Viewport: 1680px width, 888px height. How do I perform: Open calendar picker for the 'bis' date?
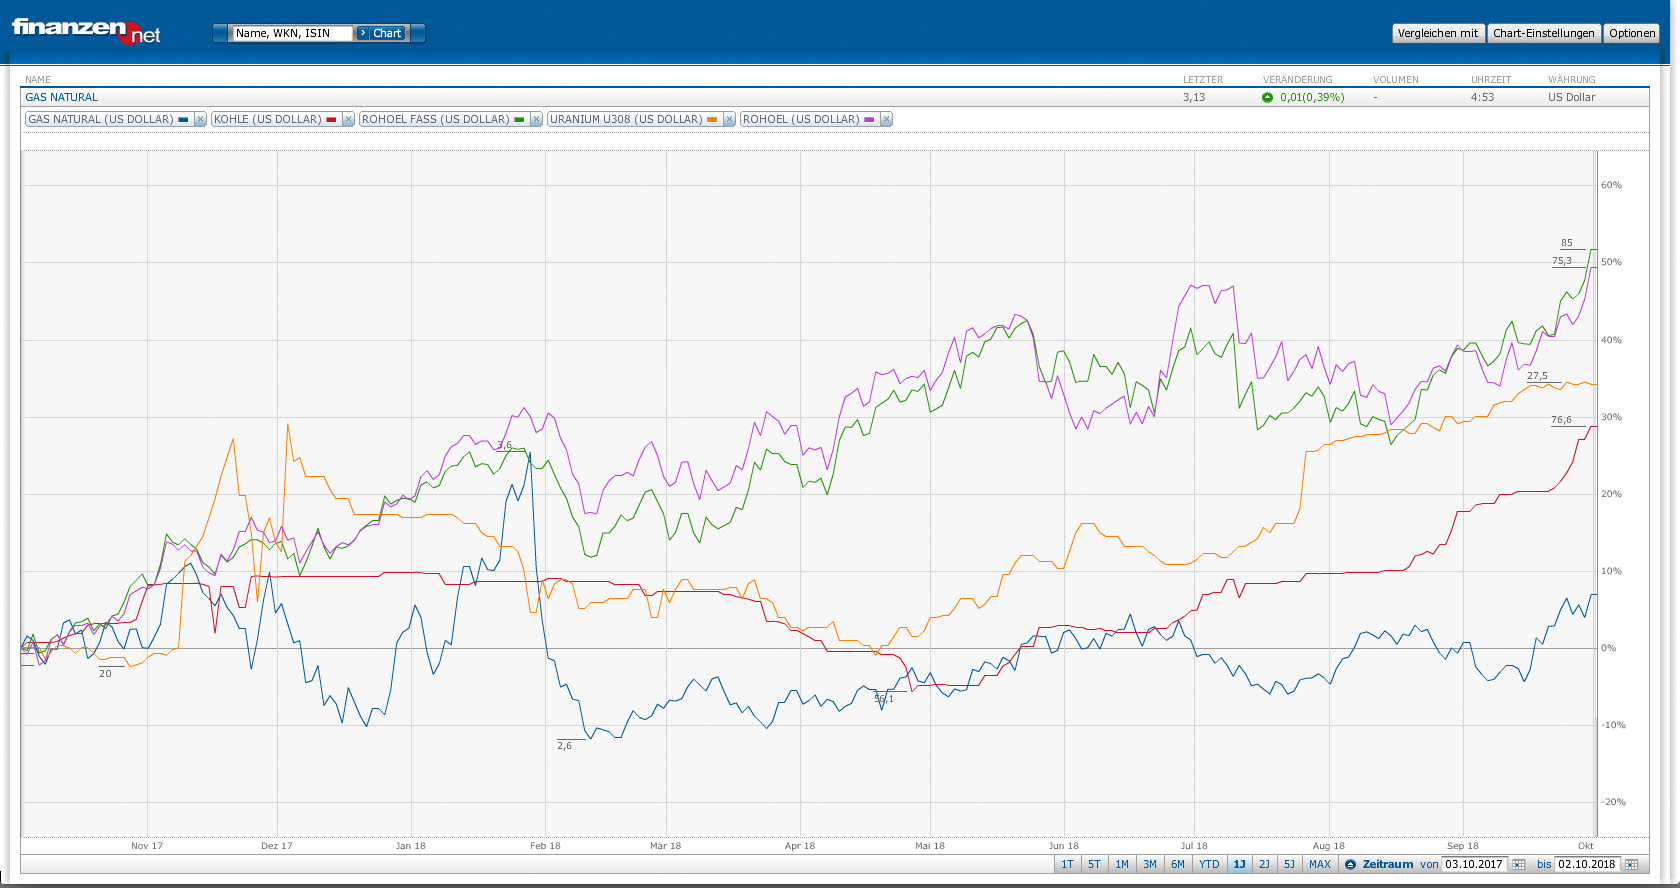point(1632,865)
